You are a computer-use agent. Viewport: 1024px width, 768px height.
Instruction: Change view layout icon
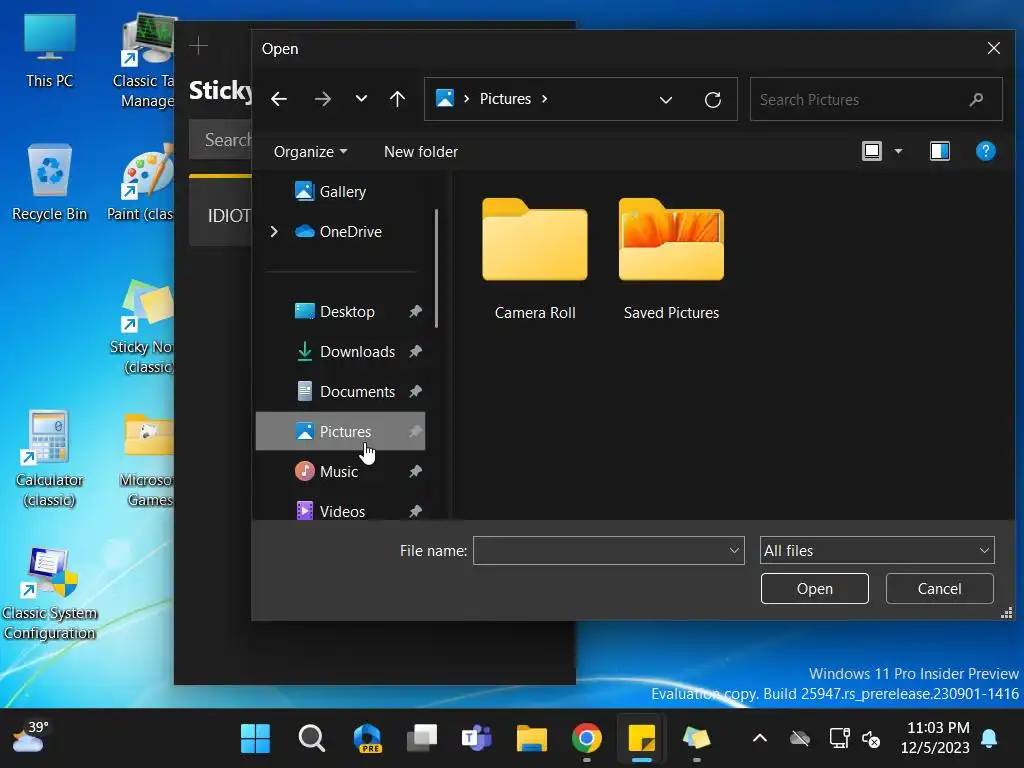(872, 152)
